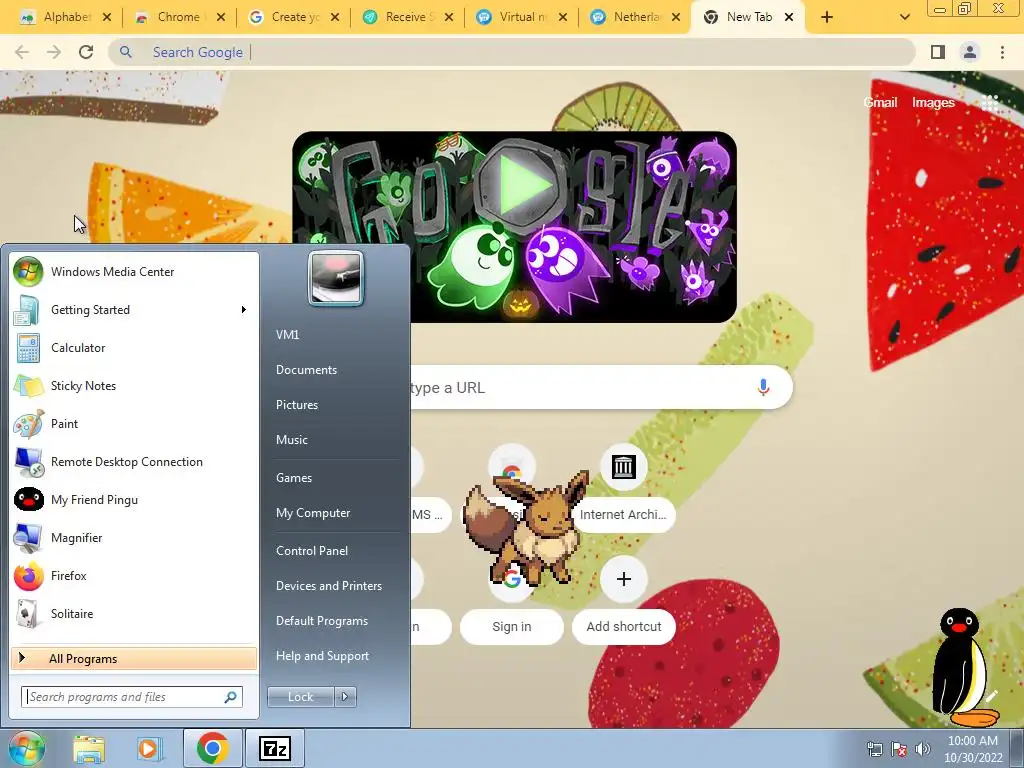Focus Search programs and files box
This screenshot has width=1024, height=768.
[132, 697]
